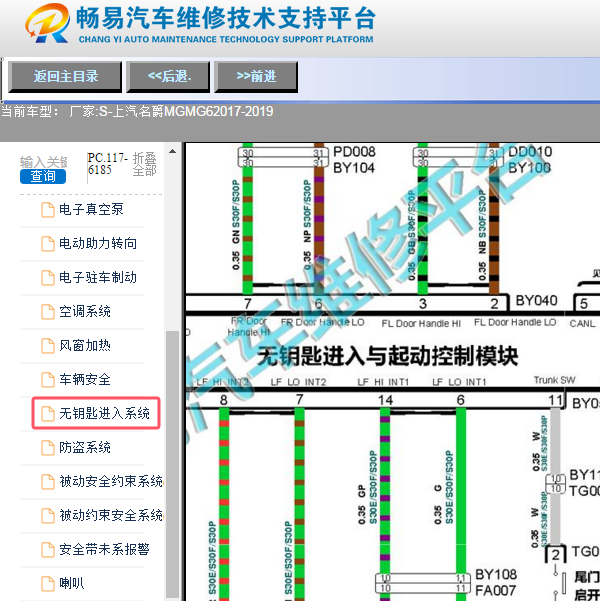600x601 pixels.
Task: Click the document icon beside 电子驻车制动
Action: click(x=48, y=278)
